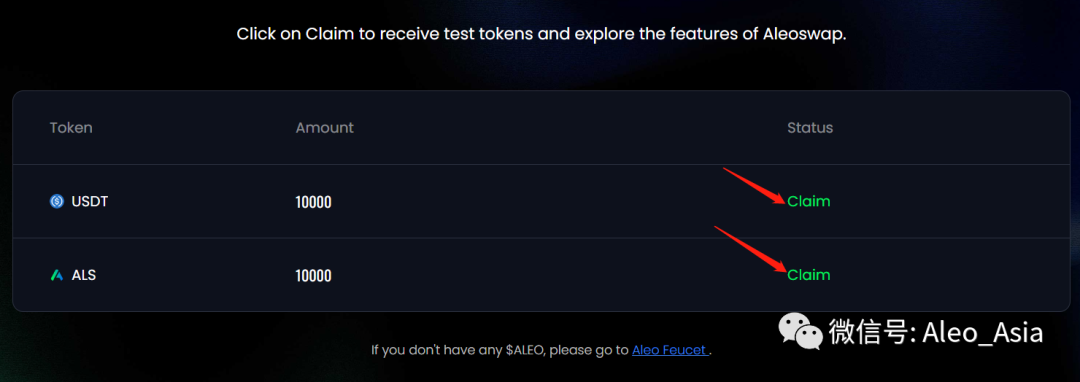Click the Status column header
The image size is (1080, 382).
click(x=810, y=128)
